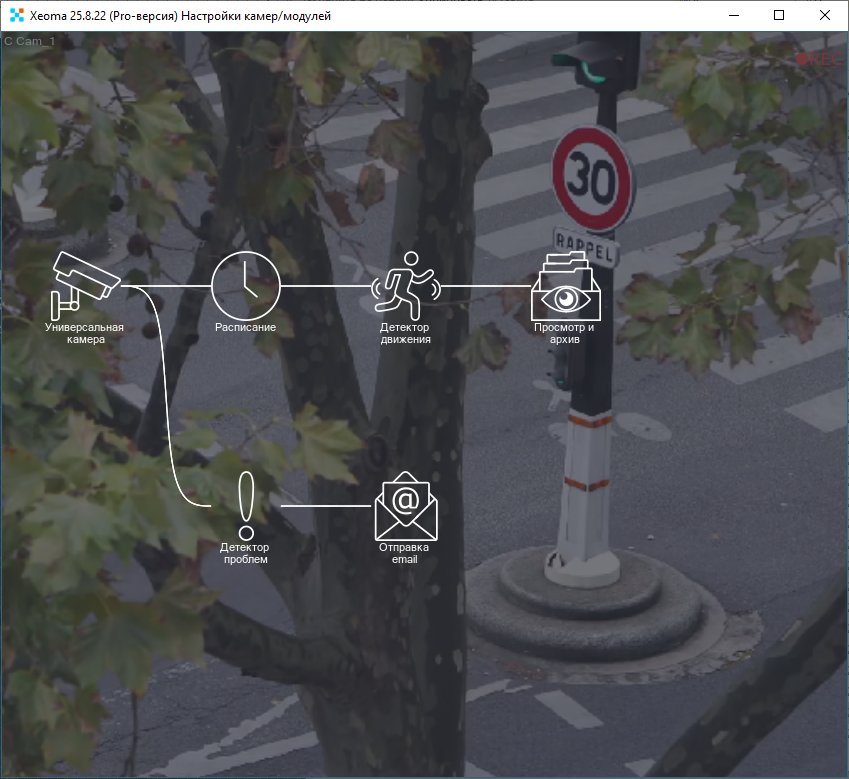
Task: Select the "Расписание" text label
Action: tap(245, 327)
